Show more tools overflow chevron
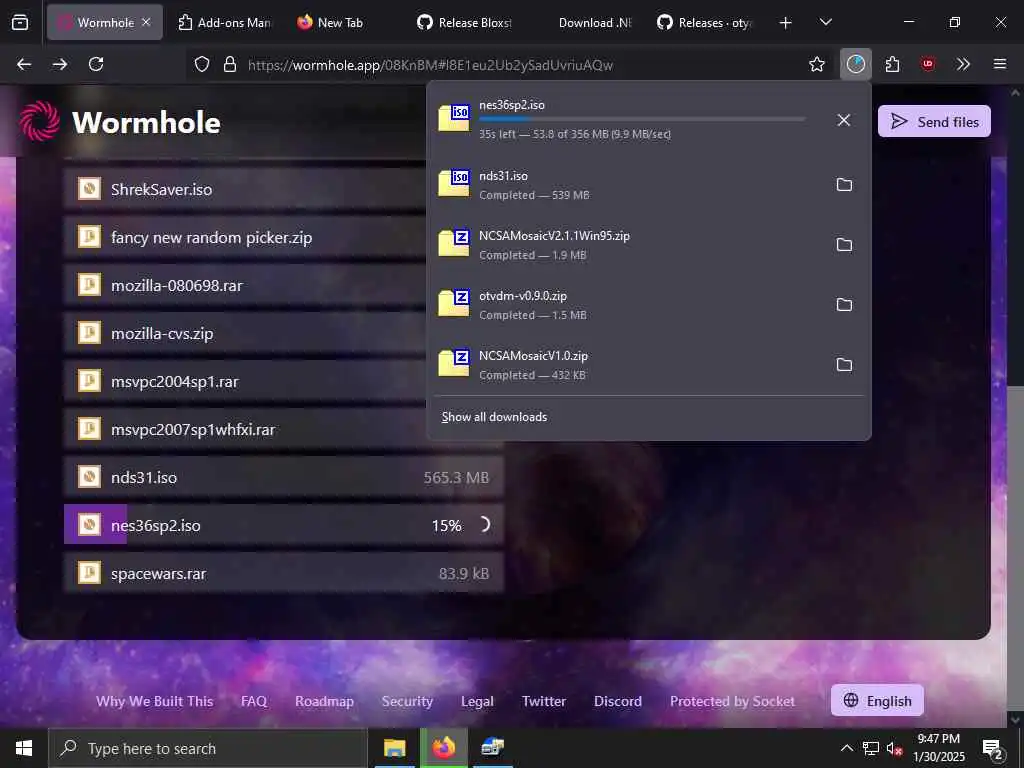Screen dimensions: 1024x768 (963, 64)
